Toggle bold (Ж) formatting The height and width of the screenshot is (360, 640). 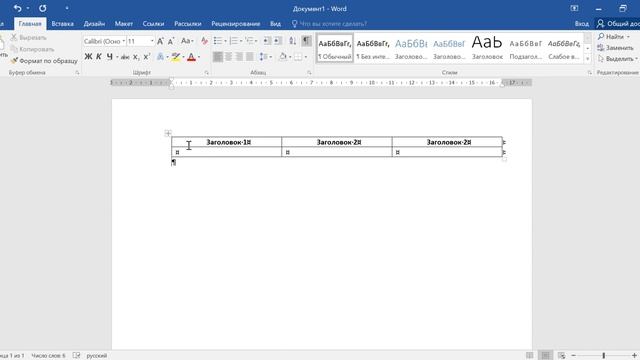pos(88,57)
